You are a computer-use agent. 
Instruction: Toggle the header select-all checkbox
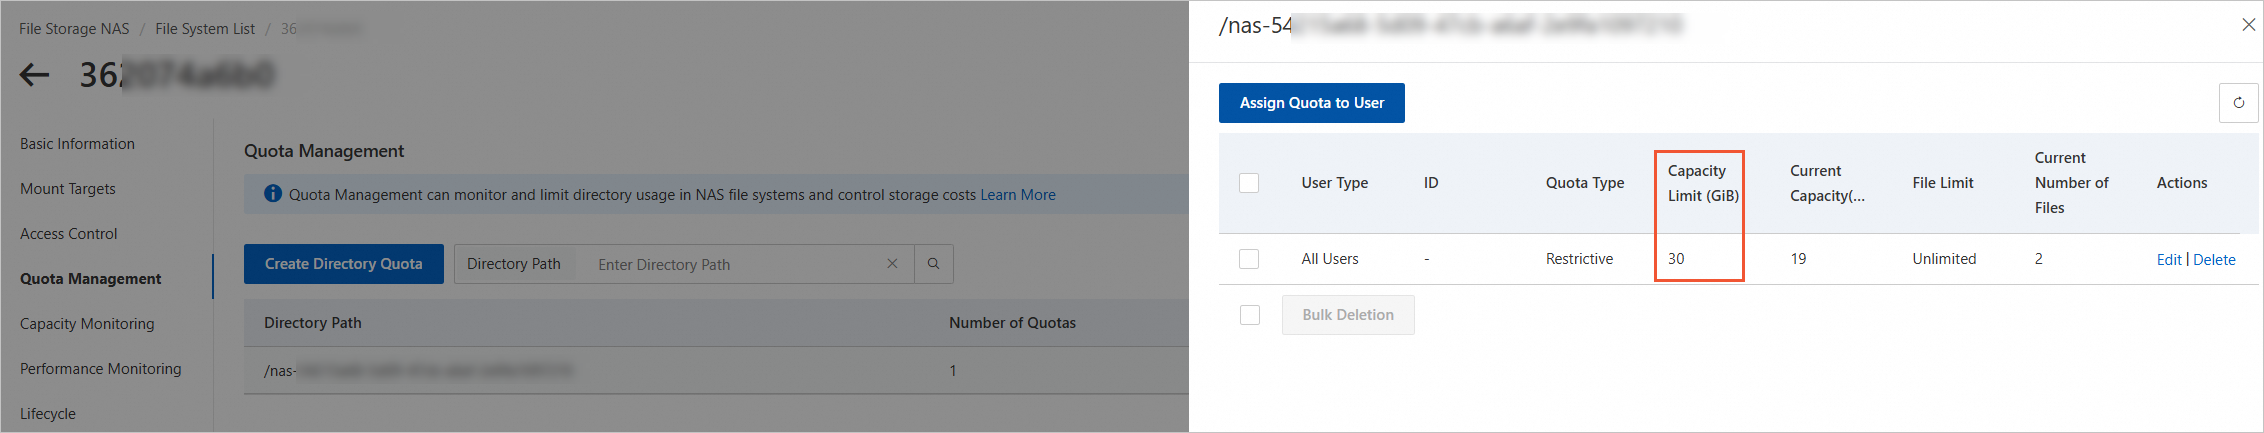point(1249,183)
